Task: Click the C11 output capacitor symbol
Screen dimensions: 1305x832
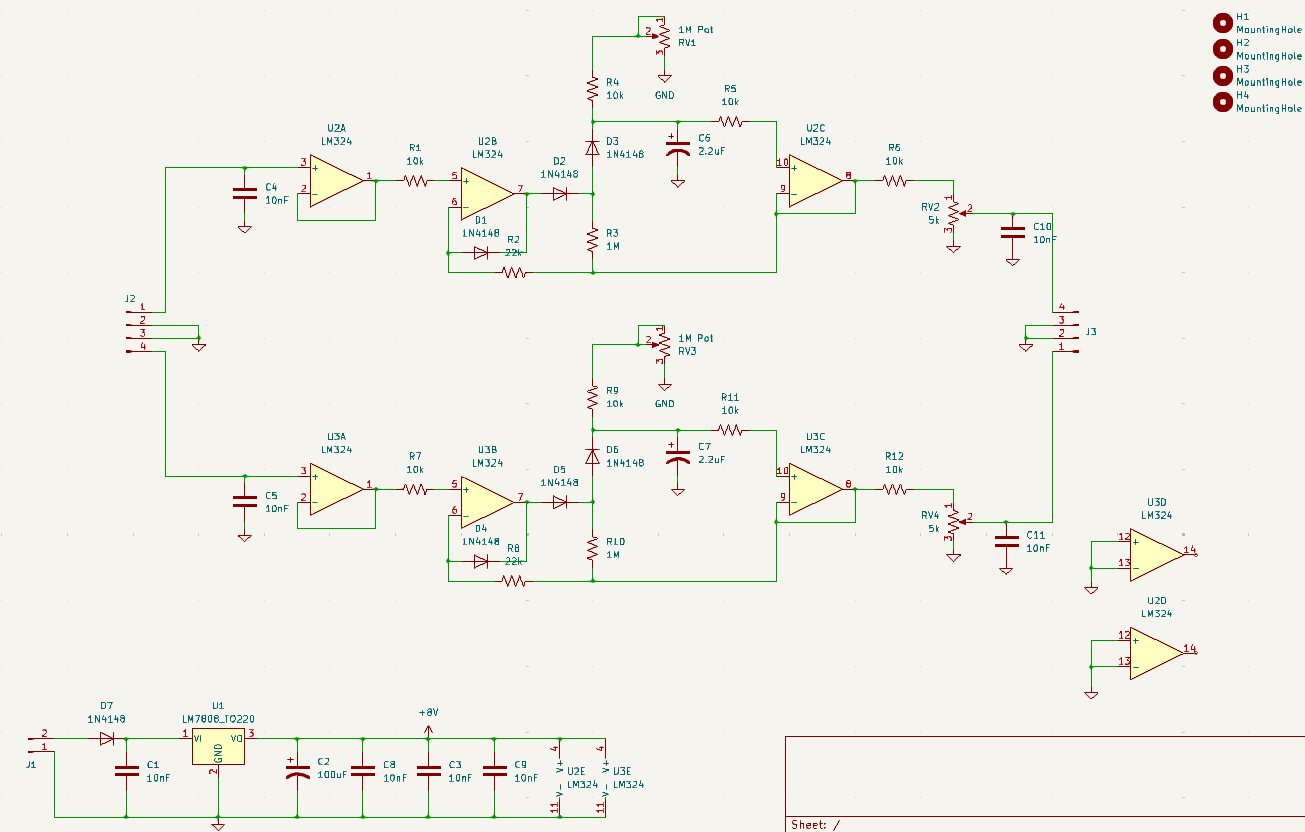Action: click(x=1006, y=541)
